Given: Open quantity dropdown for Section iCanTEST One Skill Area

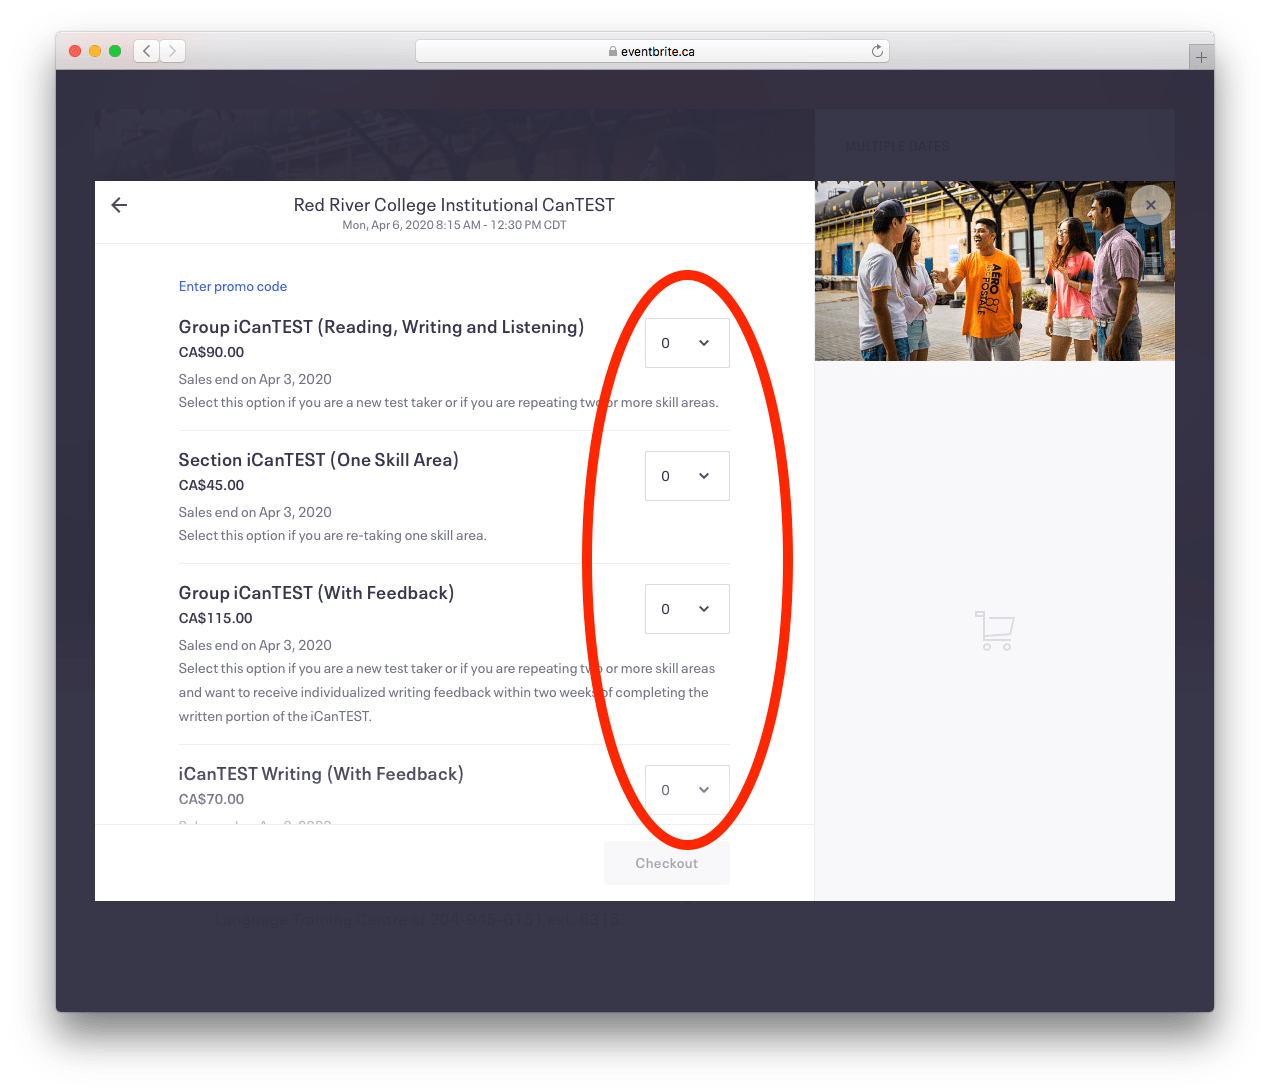Looking at the screenshot, I should coord(687,476).
